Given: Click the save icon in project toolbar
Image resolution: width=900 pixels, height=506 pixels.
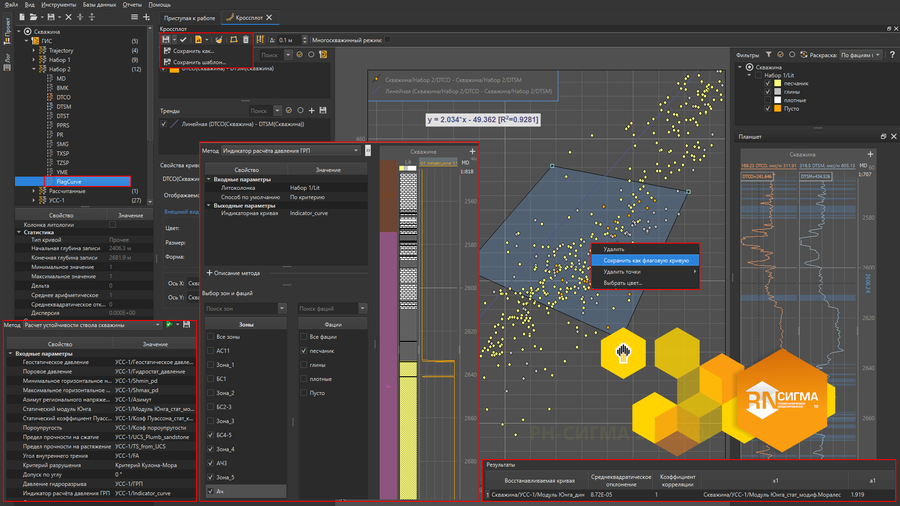Looking at the screenshot, I should [51, 17].
